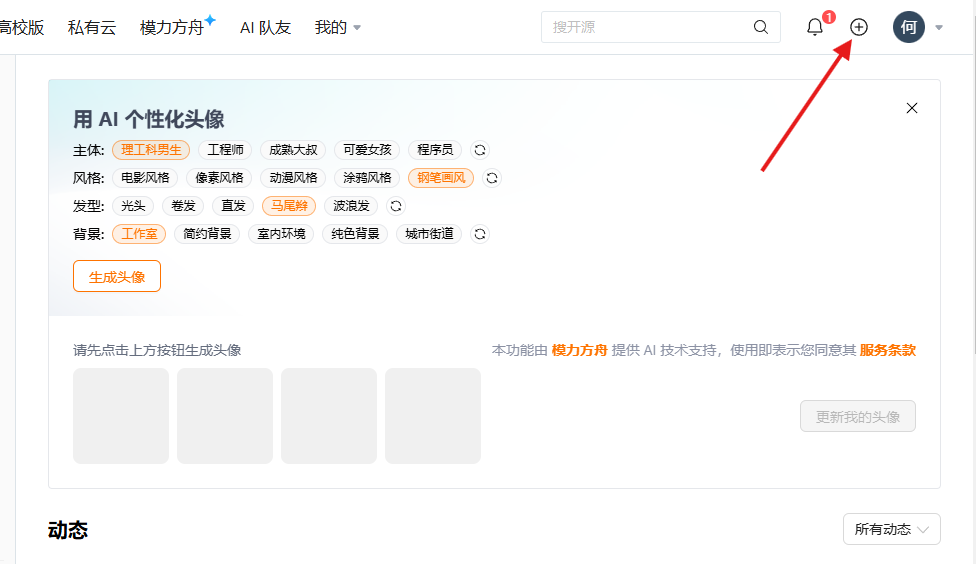Click the plus create-new icon
This screenshot has width=976, height=564.
(859, 27)
